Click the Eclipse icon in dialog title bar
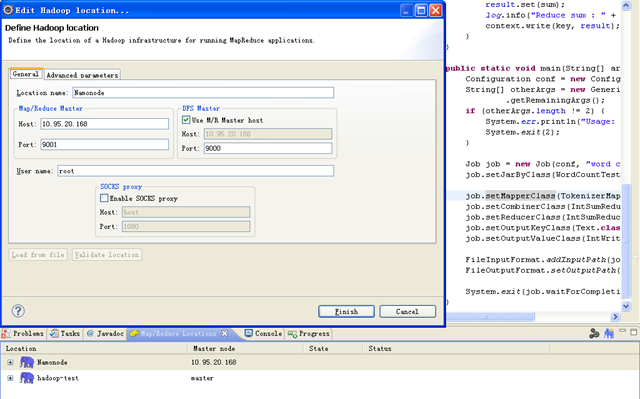Image resolution: width=640 pixels, height=399 pixels. coord(8,10)
